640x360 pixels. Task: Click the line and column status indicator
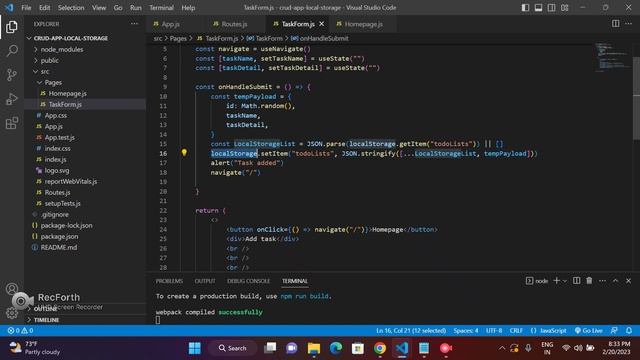pyautogui.click(x=411, y=331)
